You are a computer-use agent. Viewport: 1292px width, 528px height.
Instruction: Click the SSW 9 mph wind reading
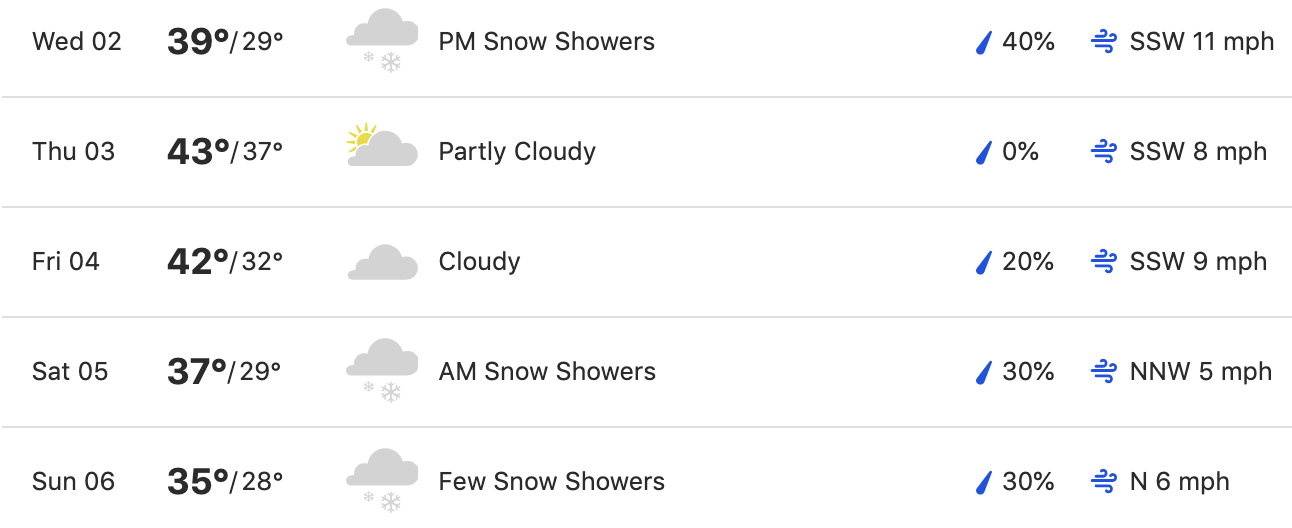tap(1198, 262)
